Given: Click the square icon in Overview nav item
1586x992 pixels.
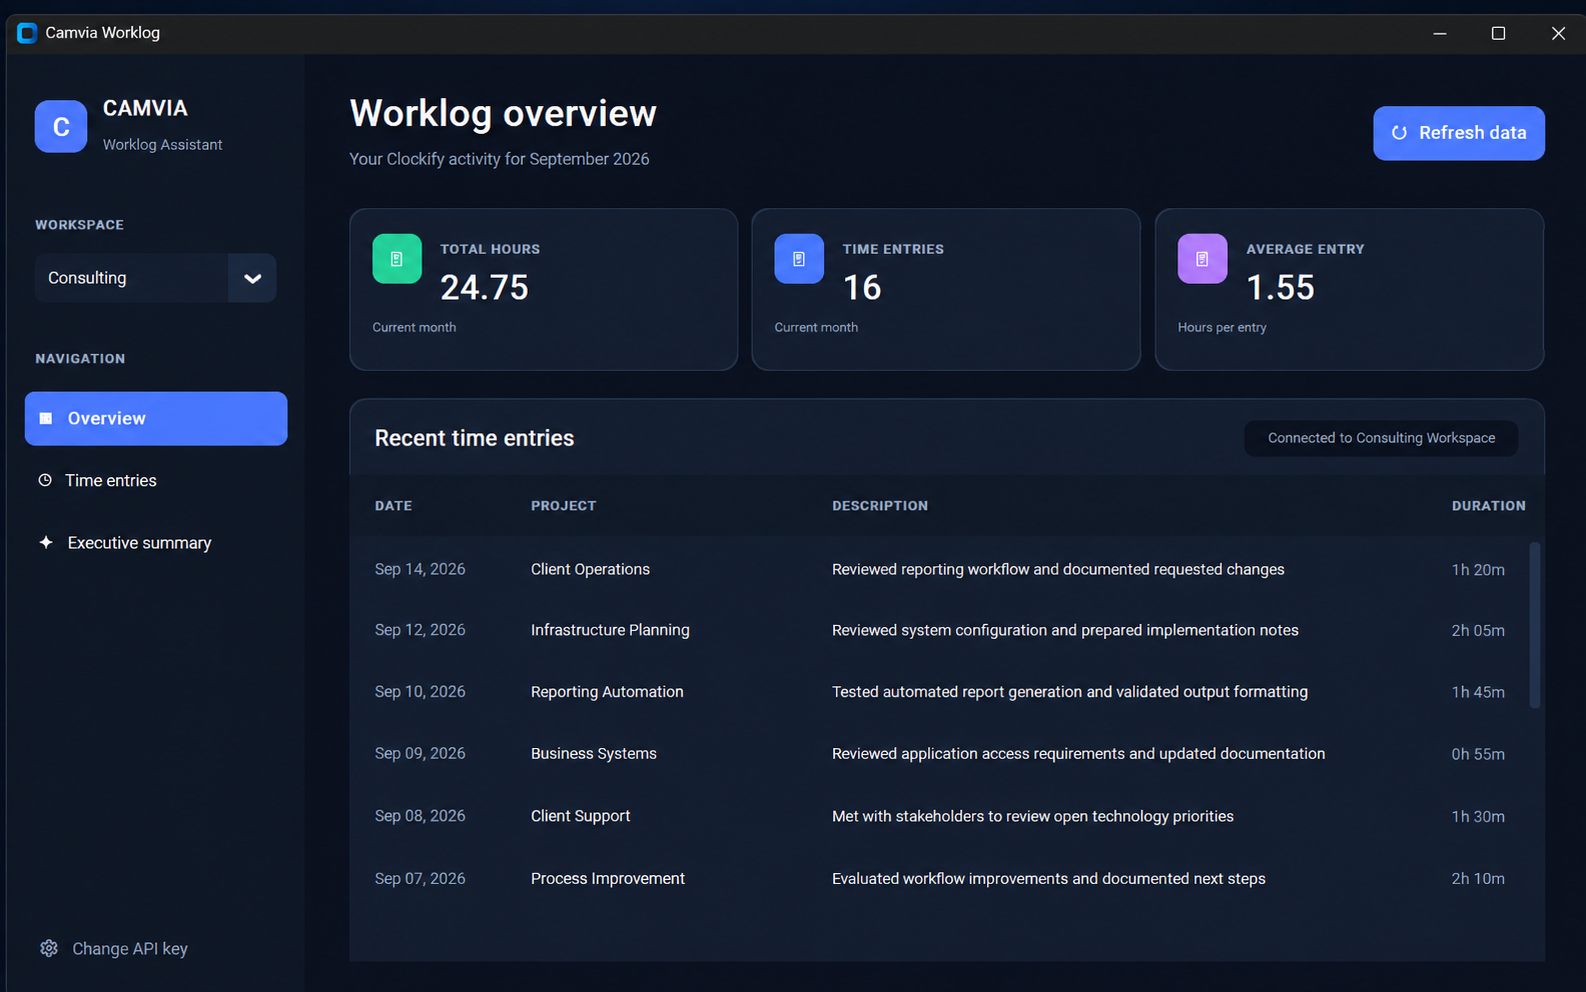Looking at the screenshot, I should 46,418.
